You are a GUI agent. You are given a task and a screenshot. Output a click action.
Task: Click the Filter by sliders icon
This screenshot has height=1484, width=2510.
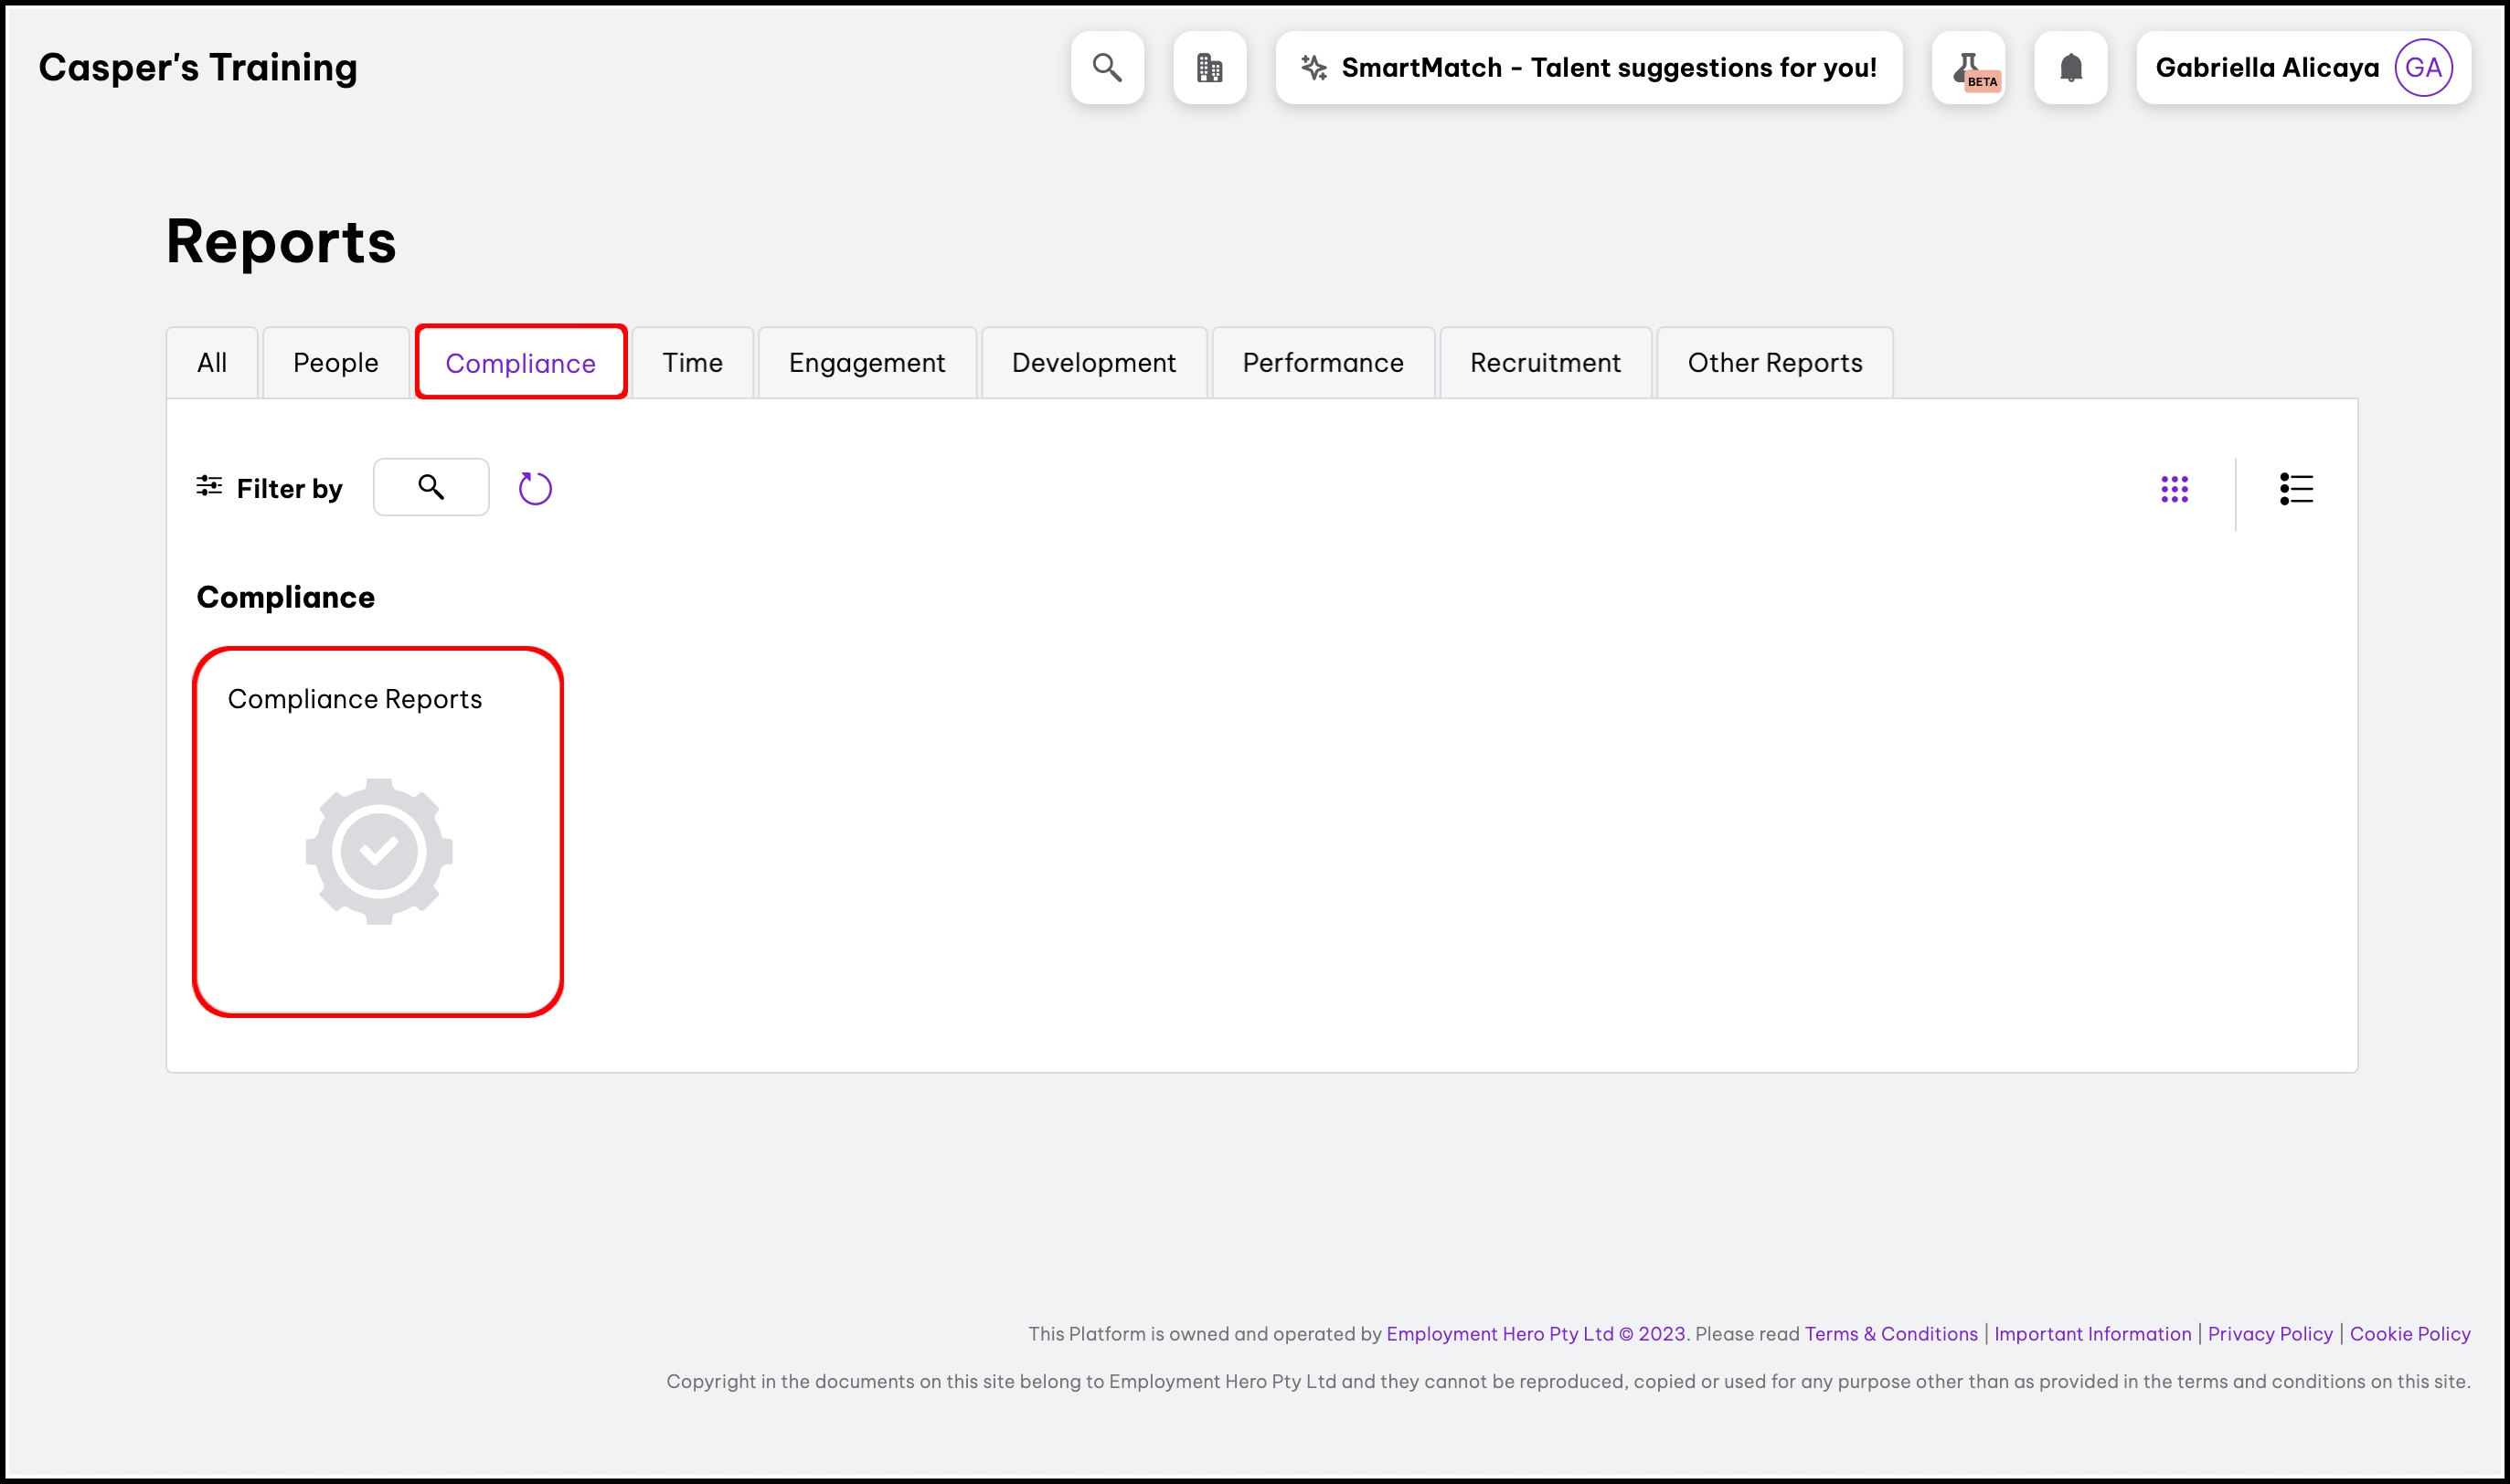pos(209,486)
